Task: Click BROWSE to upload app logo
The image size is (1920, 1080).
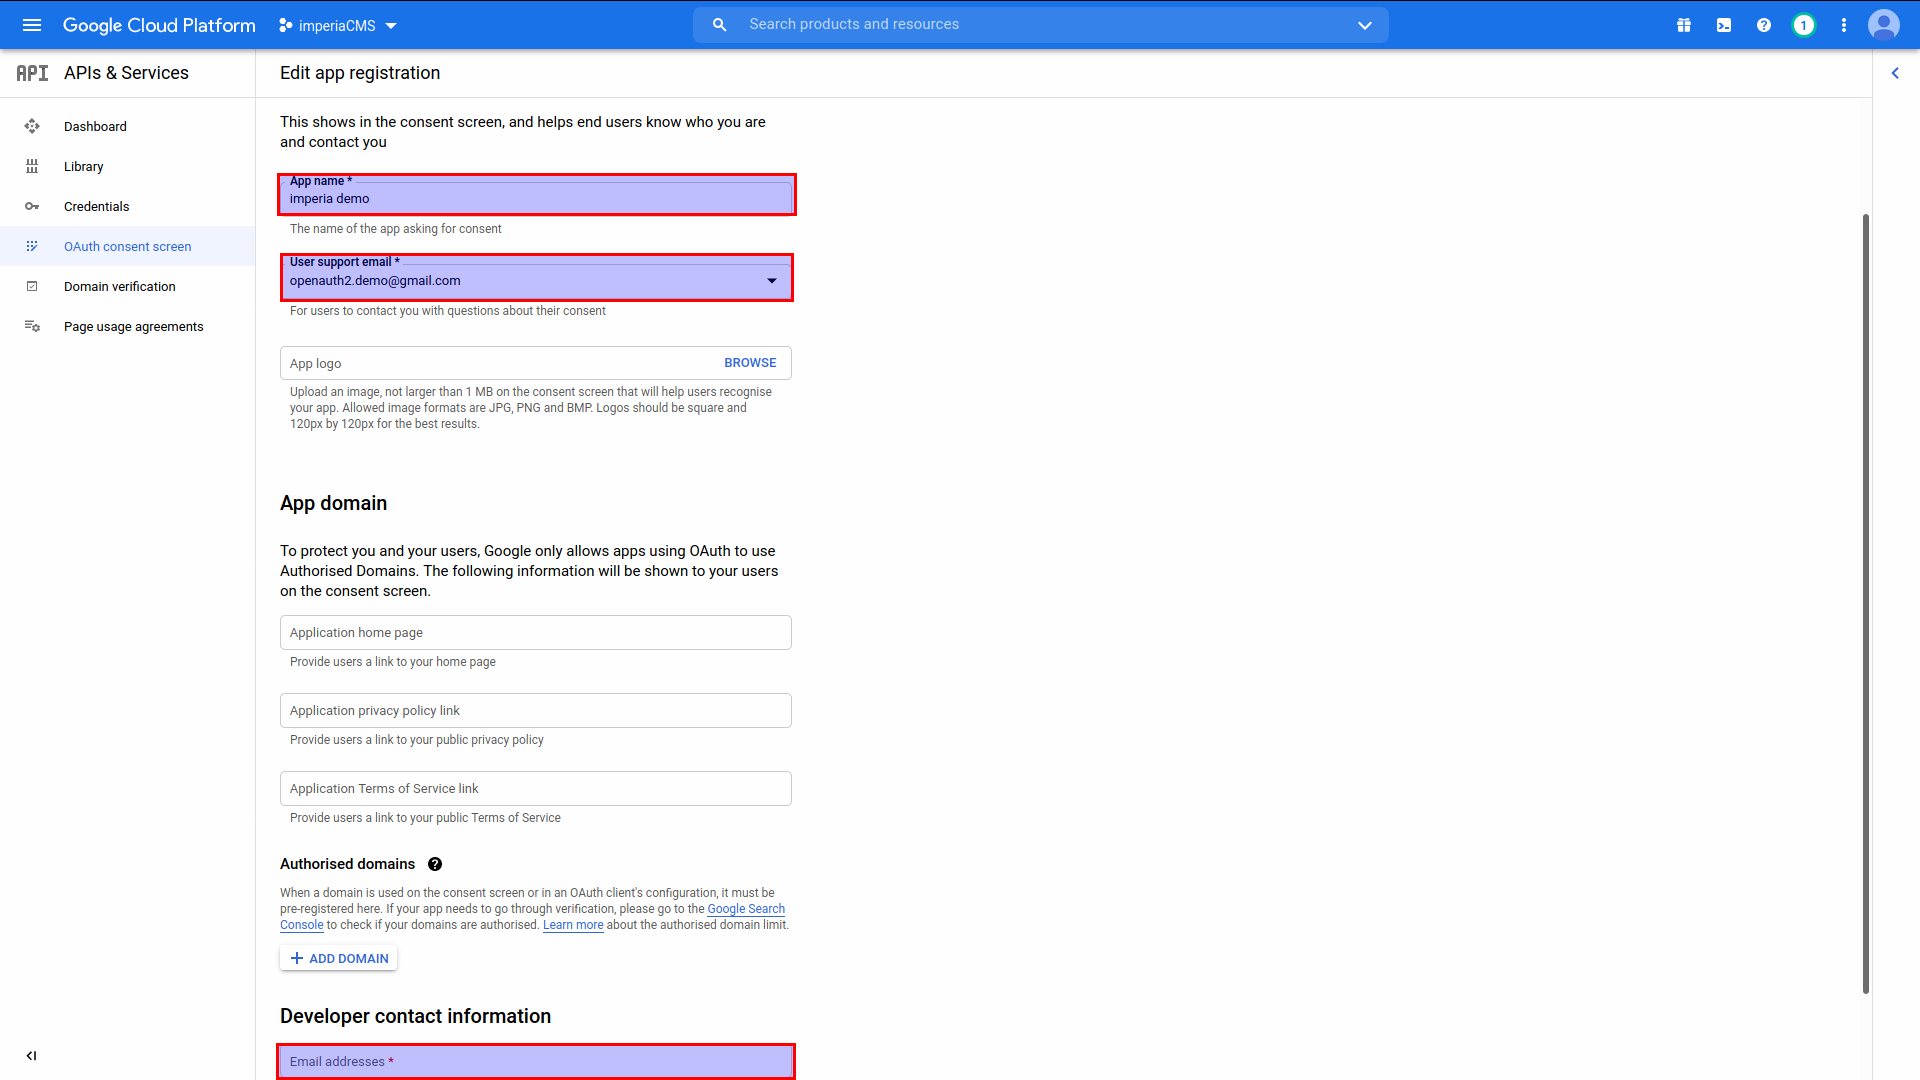Action: pos(750,363)
